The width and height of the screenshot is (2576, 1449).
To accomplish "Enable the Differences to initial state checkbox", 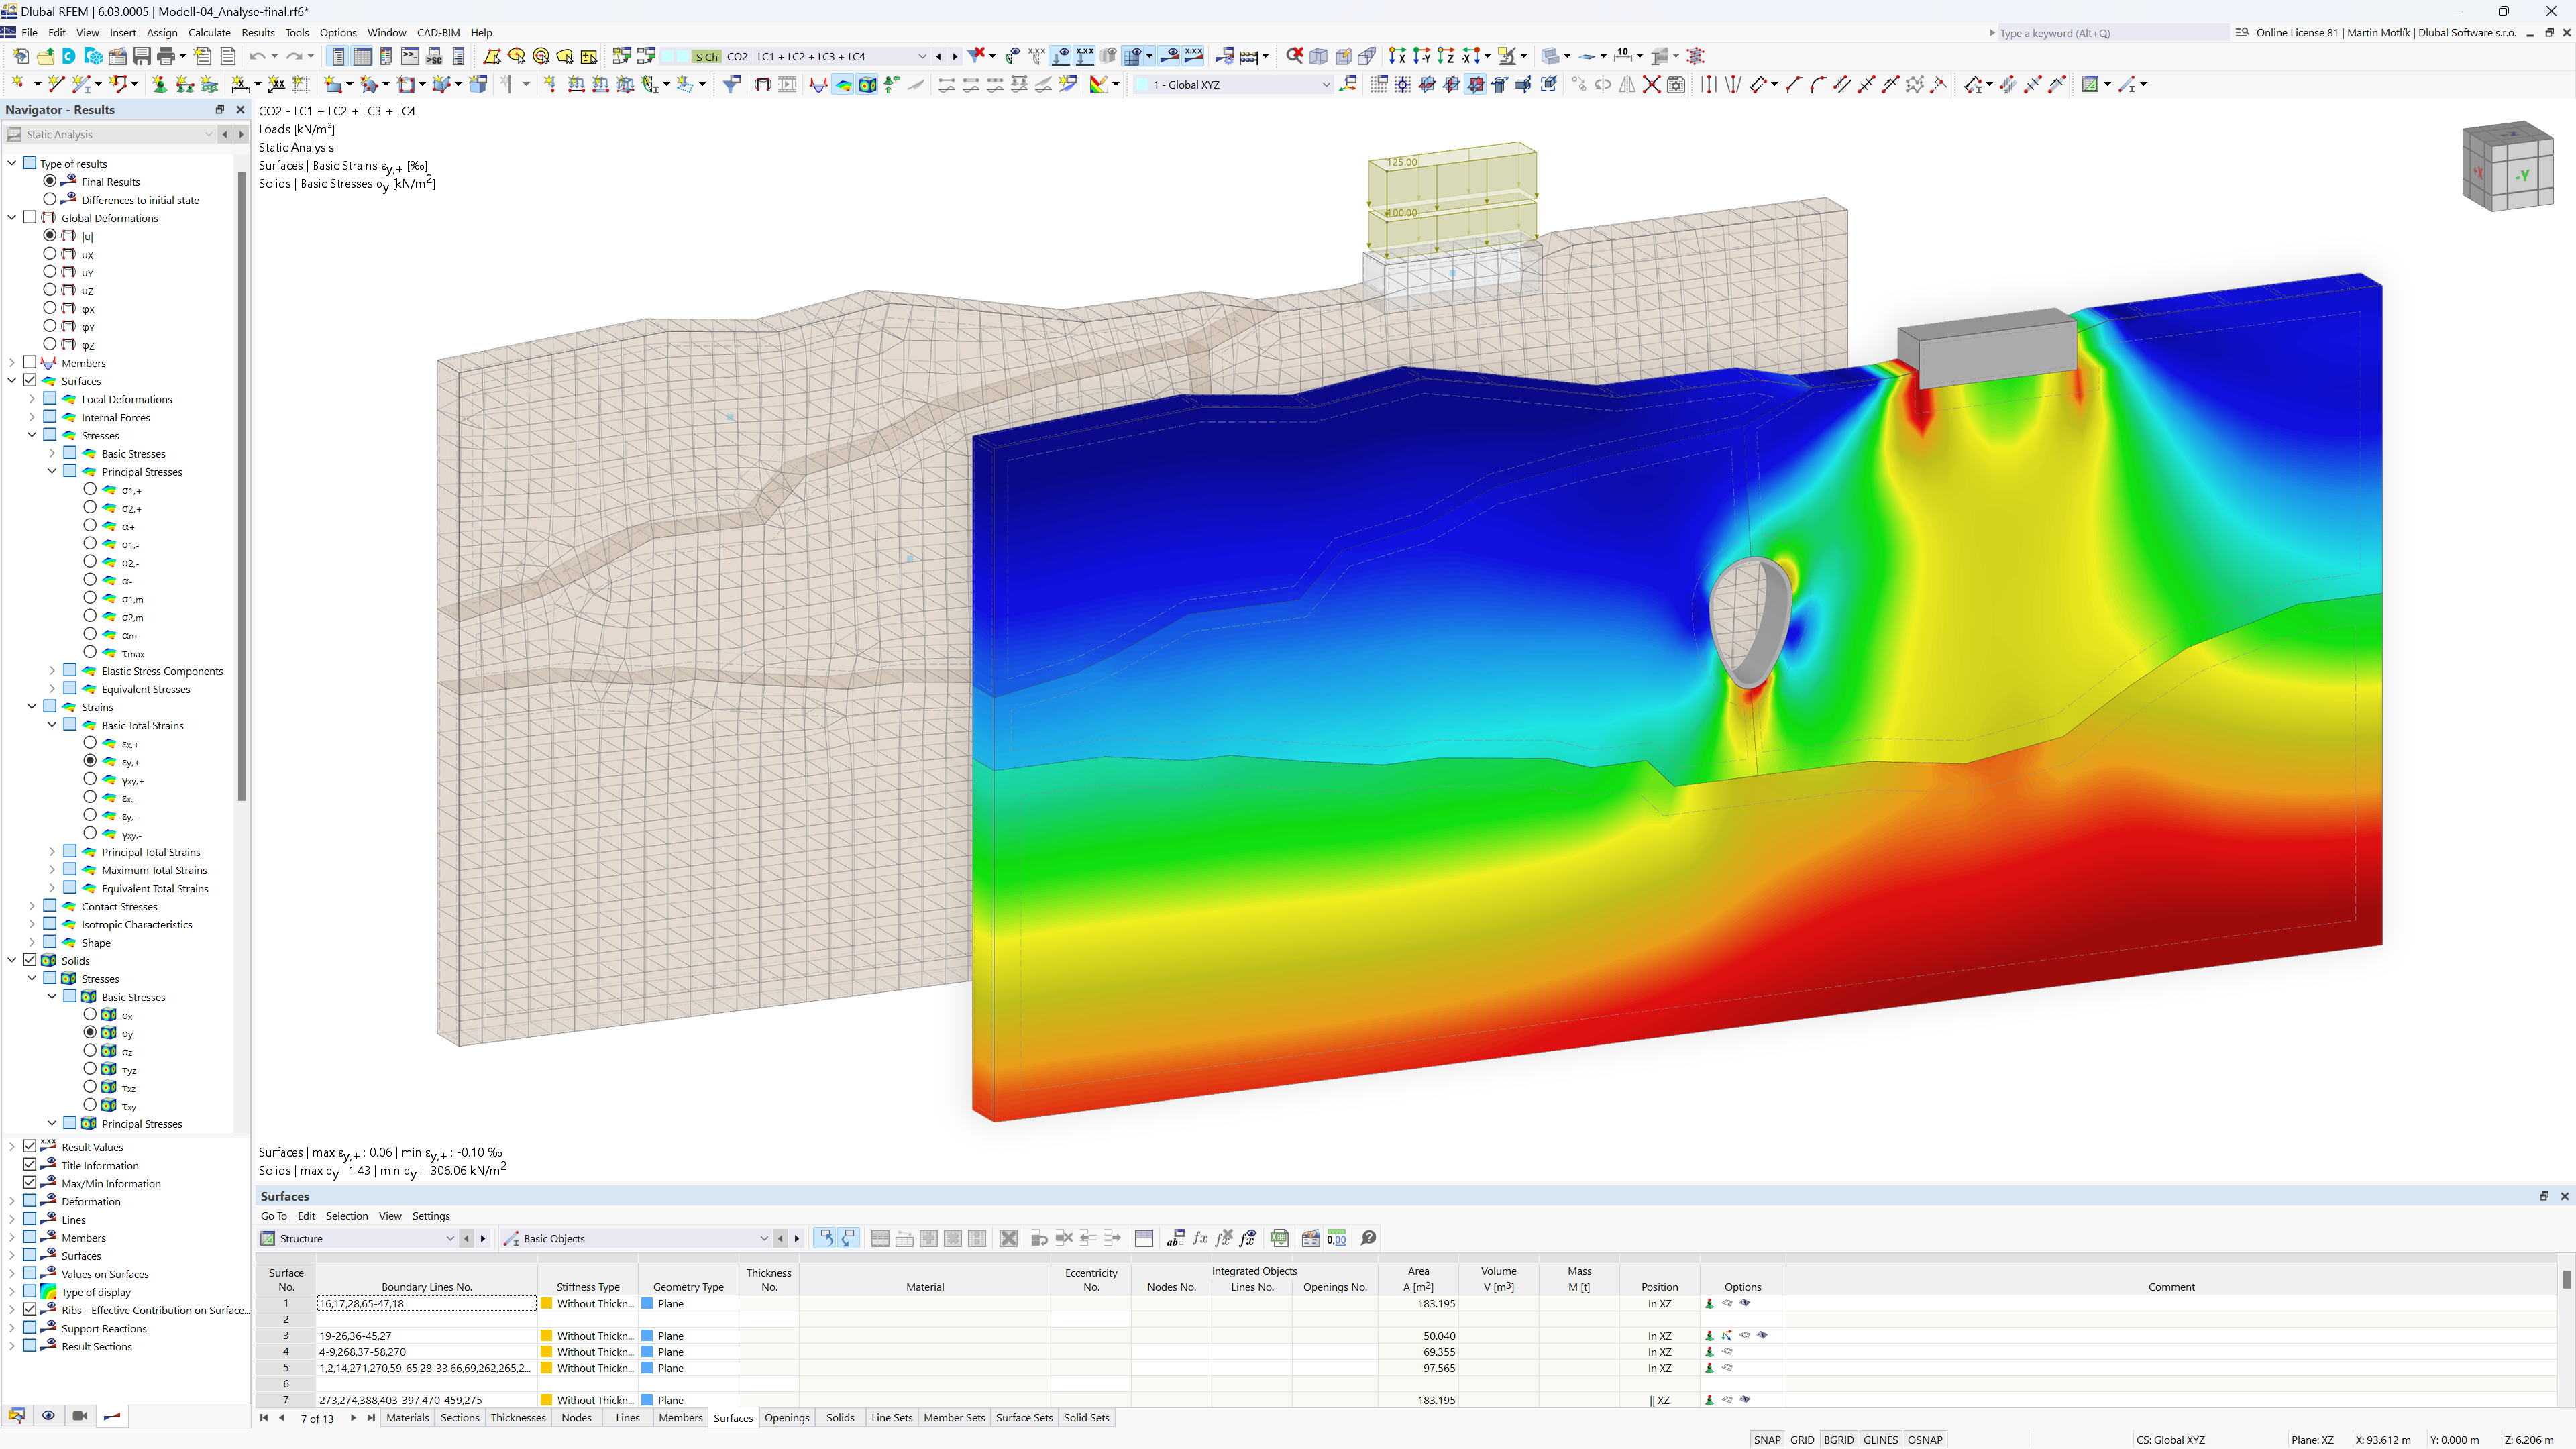I will click(50, 198).
